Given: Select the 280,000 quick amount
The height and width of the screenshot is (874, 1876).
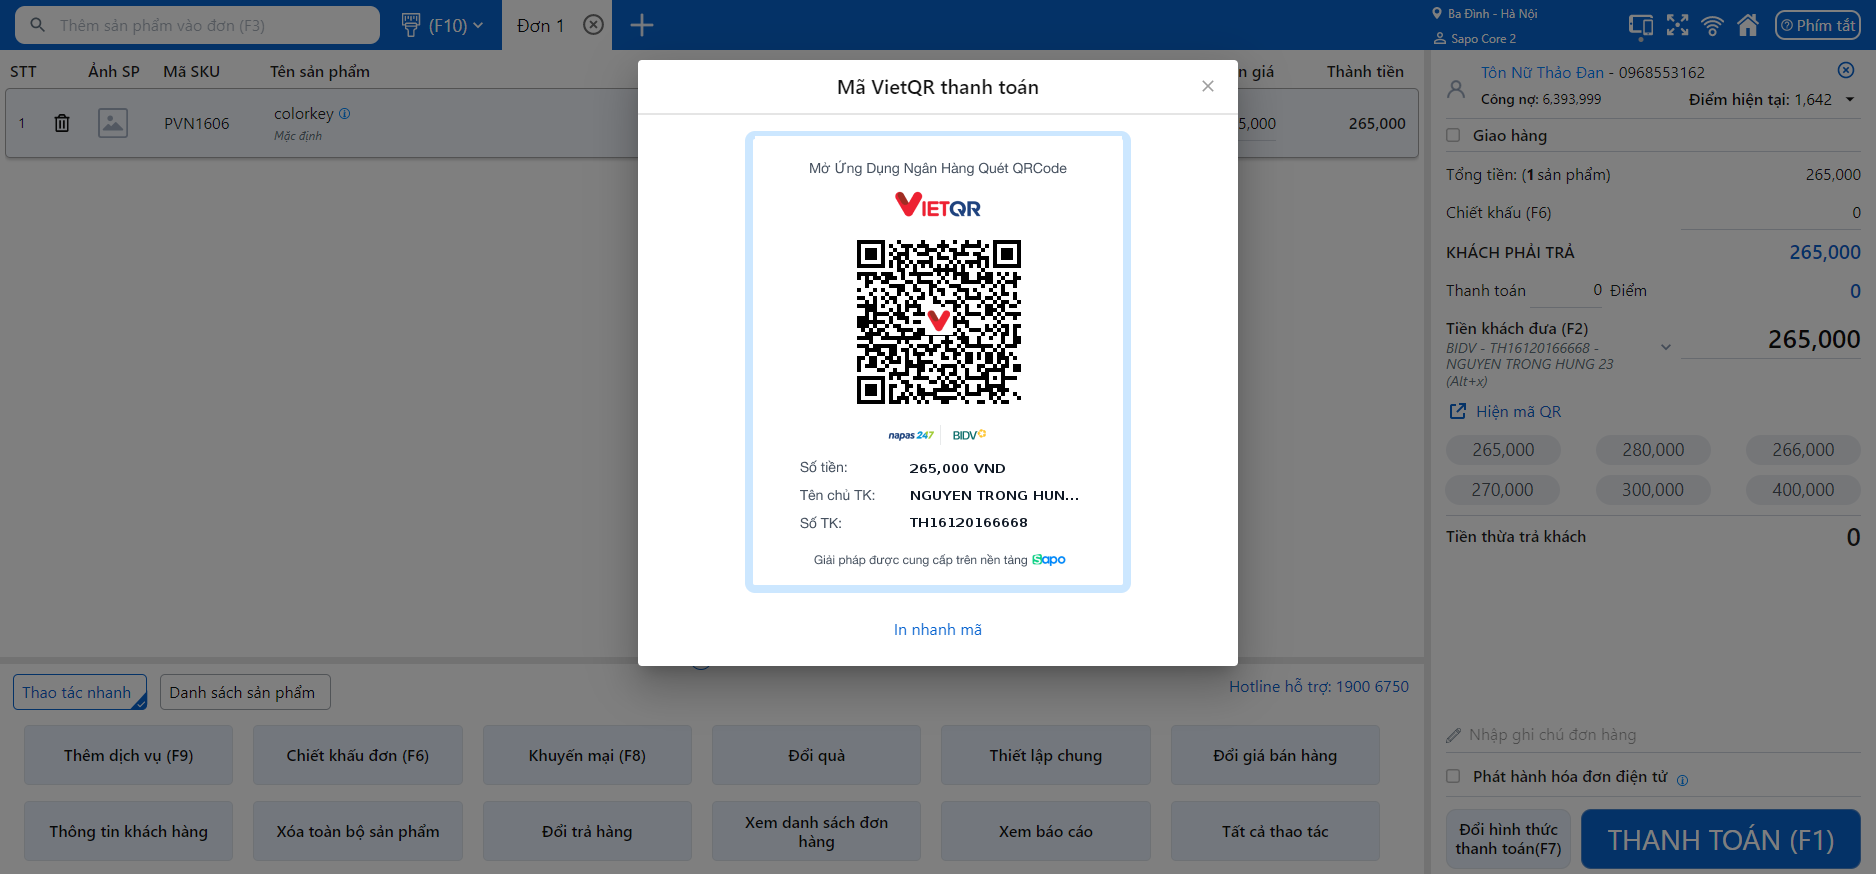Looking at the screenshot, I should (x=1653, y=450).
